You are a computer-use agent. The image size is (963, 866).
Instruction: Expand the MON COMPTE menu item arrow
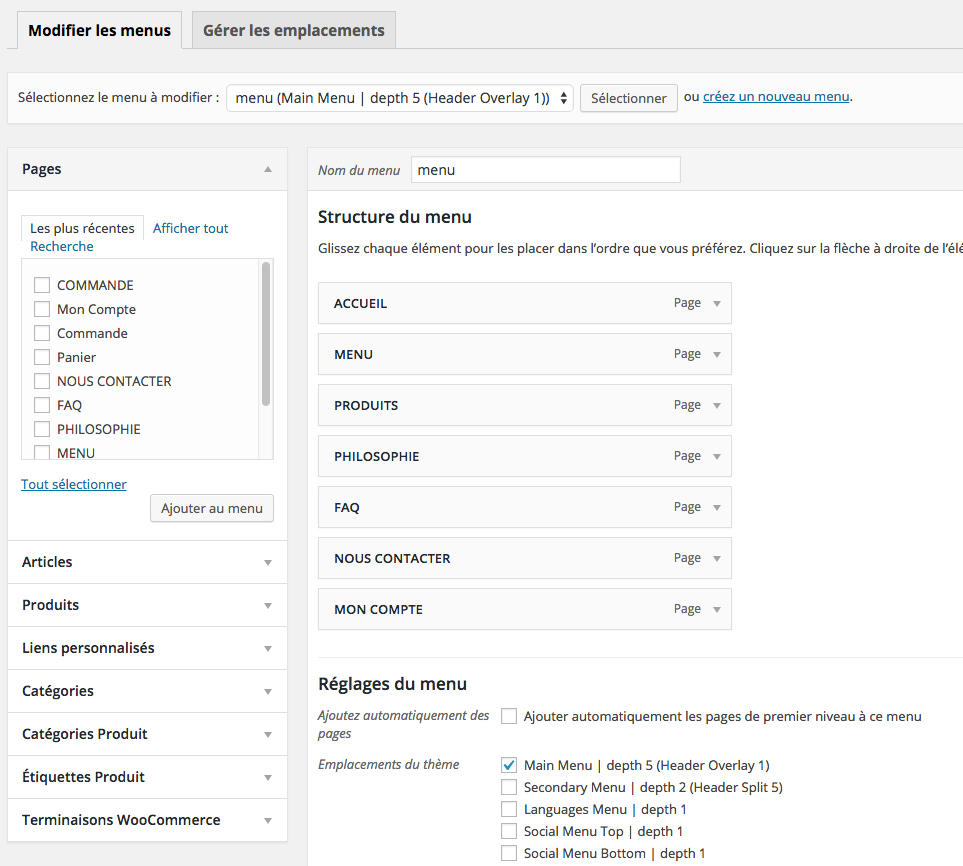717,609
